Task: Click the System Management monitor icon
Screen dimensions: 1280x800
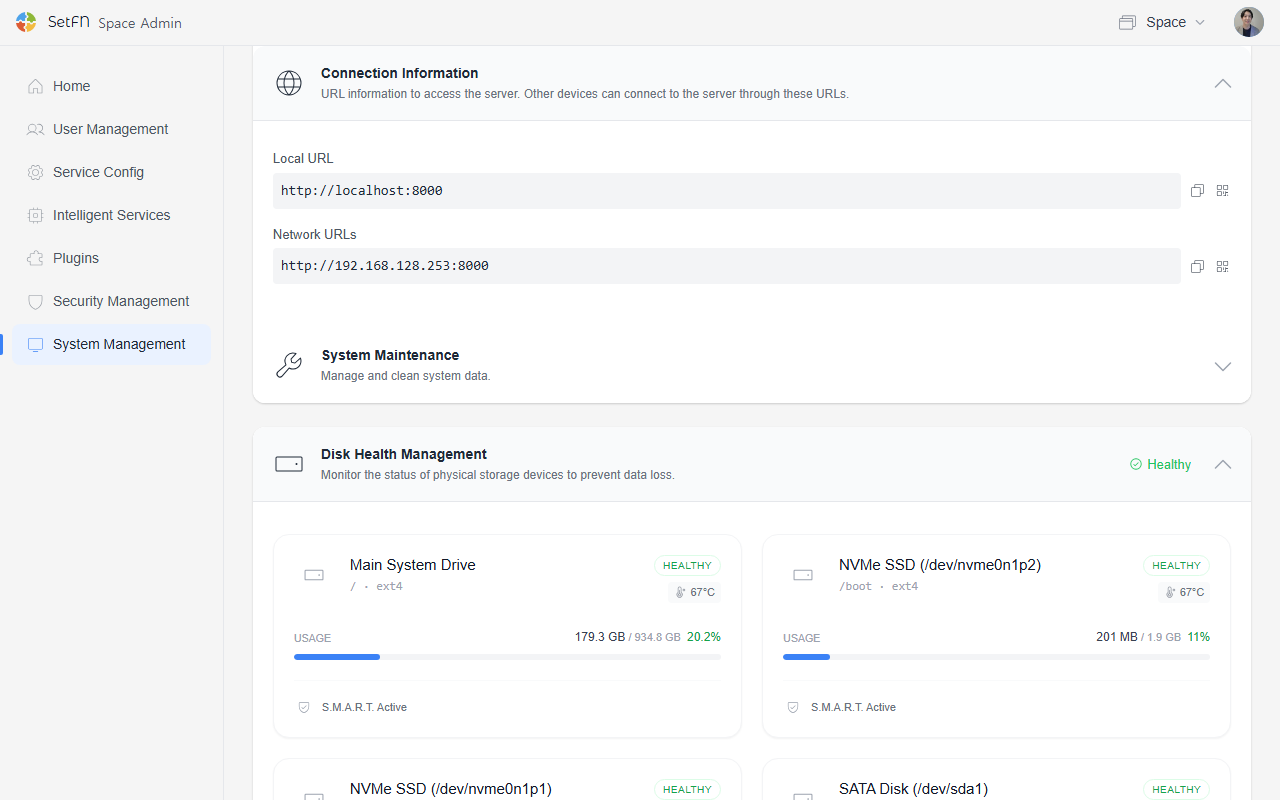Action: (x=36, y=344)
